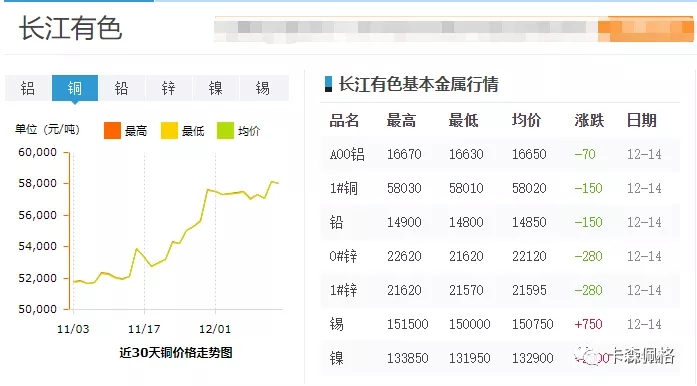Click the 近30天铜价格走势图 chart caption
The image size is (697, 386).
click(x=176, y=353)
